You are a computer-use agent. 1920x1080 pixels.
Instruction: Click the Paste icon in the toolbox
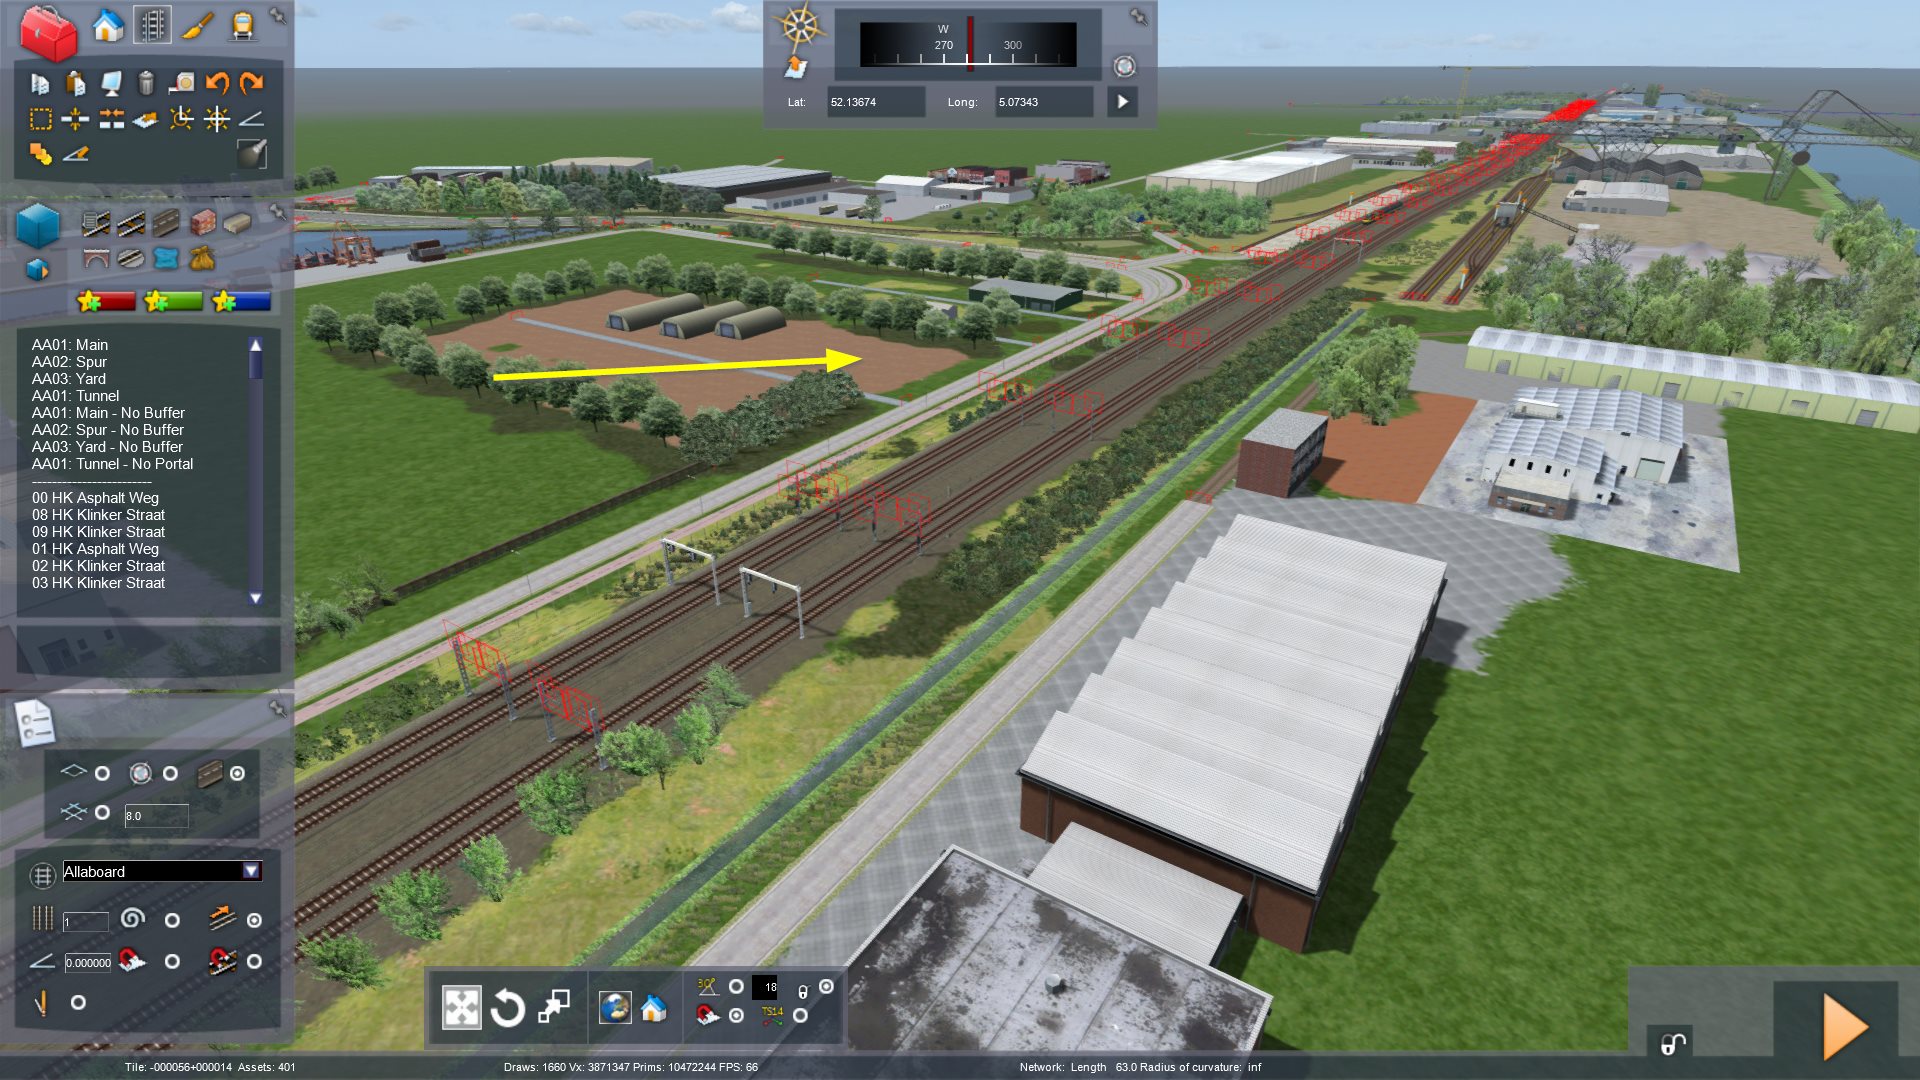[x=75, y=84]
